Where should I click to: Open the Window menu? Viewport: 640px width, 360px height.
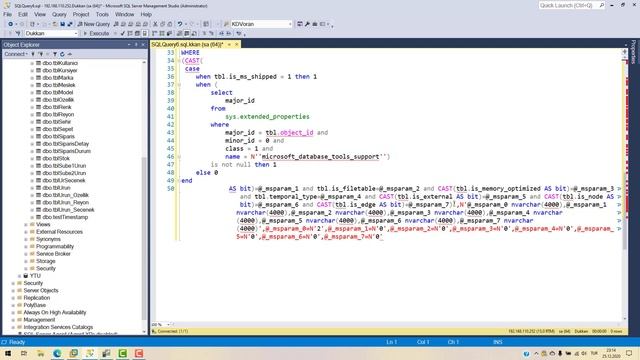pyautogui.click(x=124, y=14)
